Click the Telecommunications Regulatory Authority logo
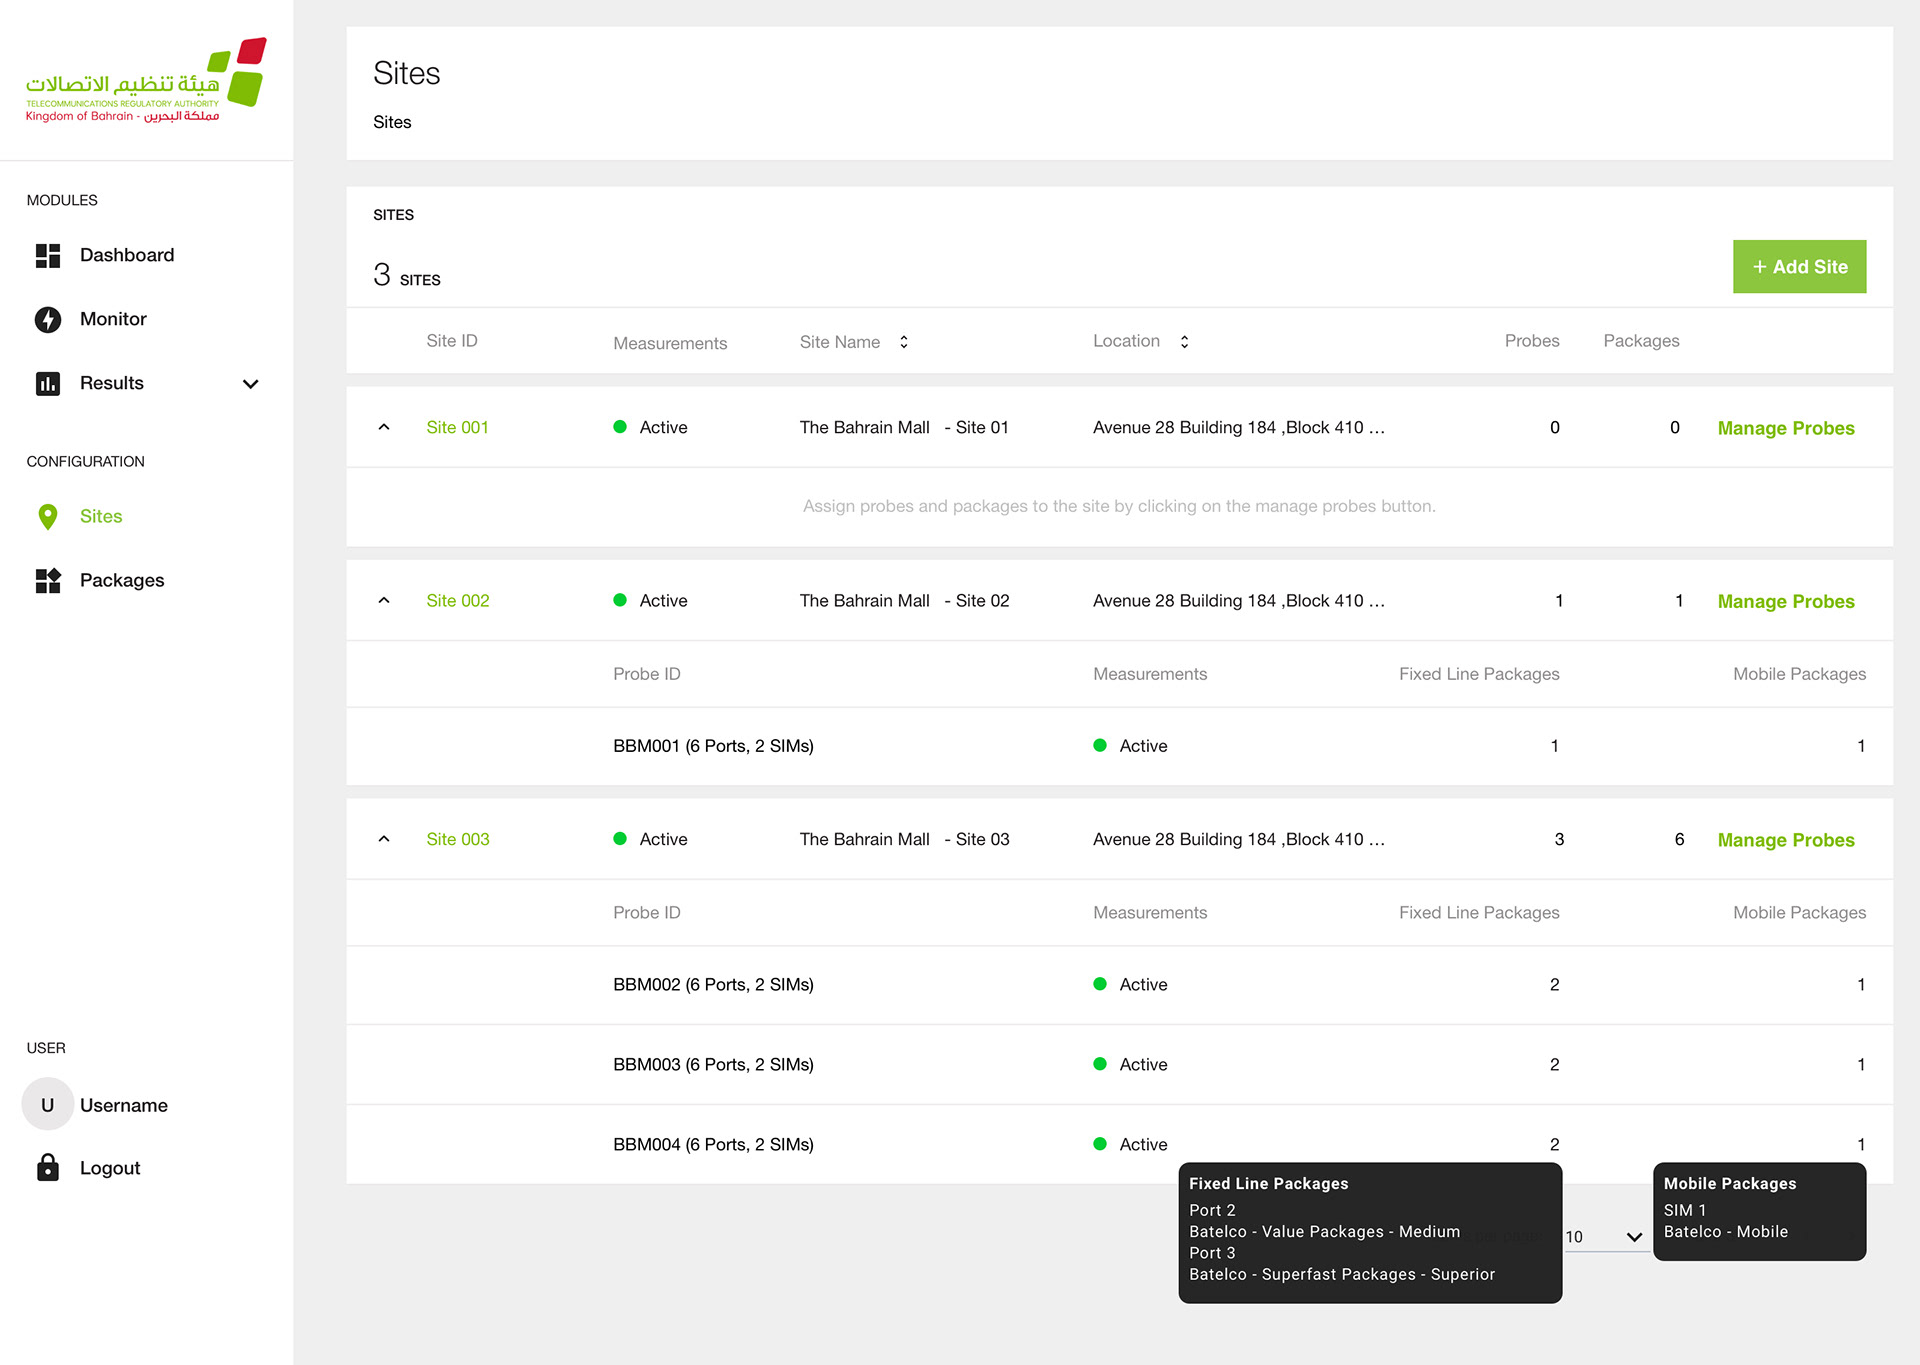Viewport: 1920px width, 1365px height. tap(146, 82)
